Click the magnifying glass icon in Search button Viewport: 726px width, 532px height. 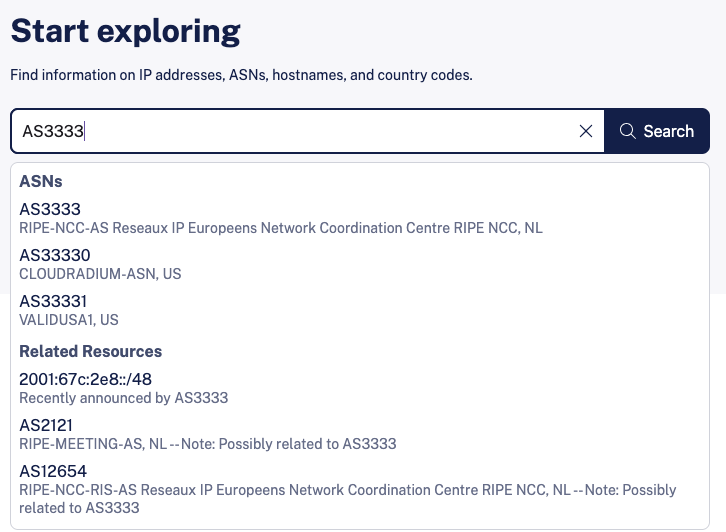[628, 131]
